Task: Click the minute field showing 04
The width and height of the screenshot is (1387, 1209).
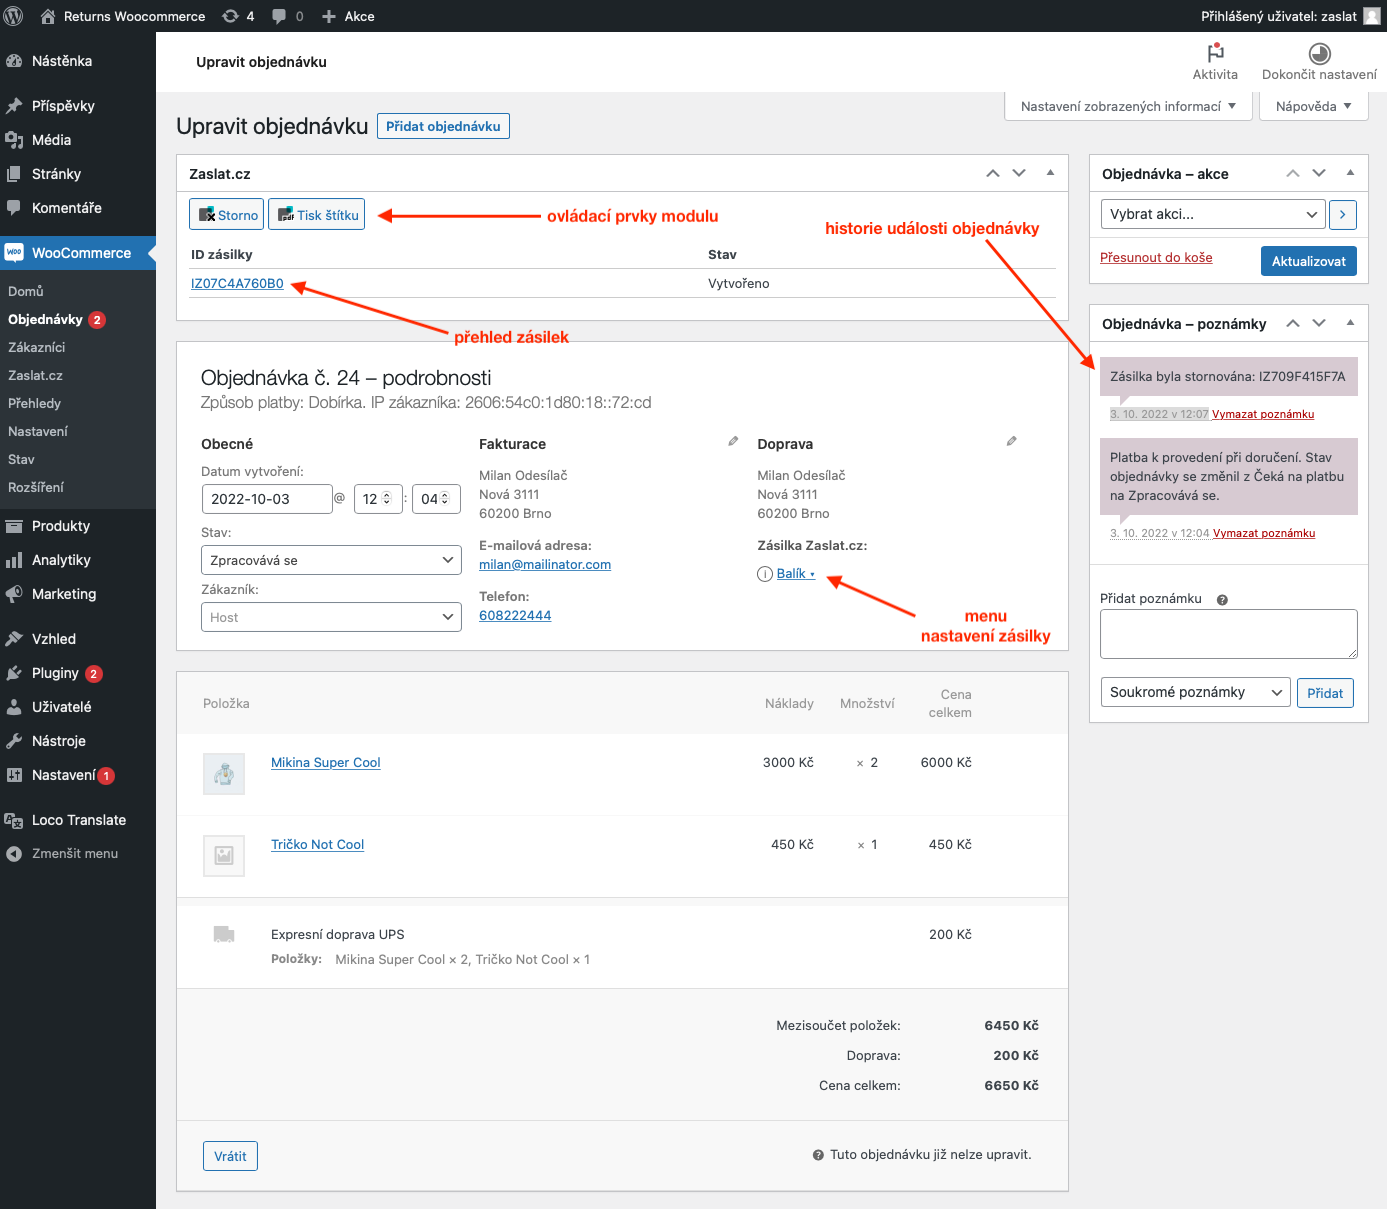Action: (436, 499)
